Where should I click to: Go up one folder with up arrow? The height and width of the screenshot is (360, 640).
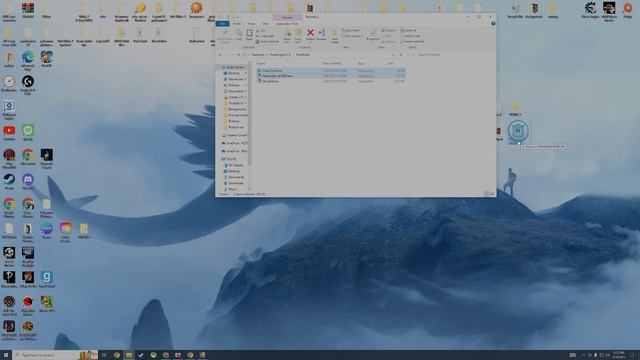tap(239, 55)
